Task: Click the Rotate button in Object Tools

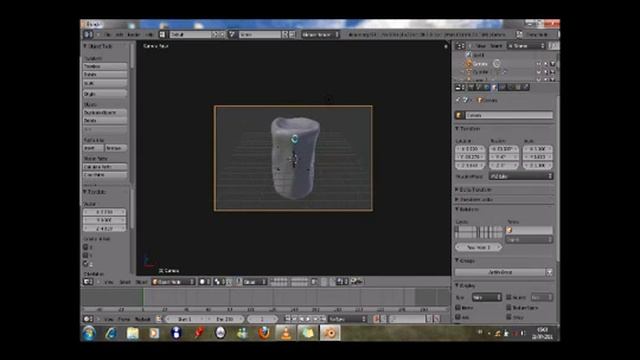Action: [105, 74]
